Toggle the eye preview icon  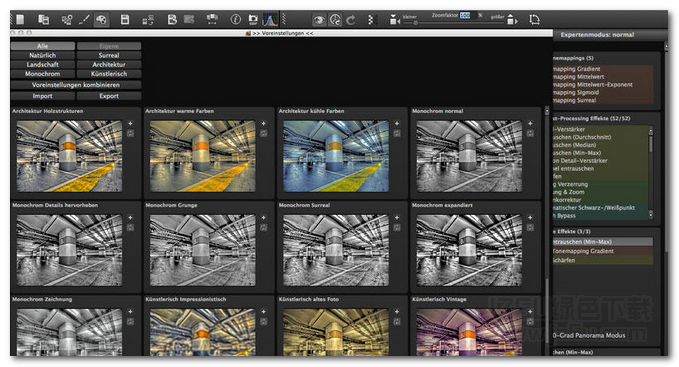click(319, 19)
